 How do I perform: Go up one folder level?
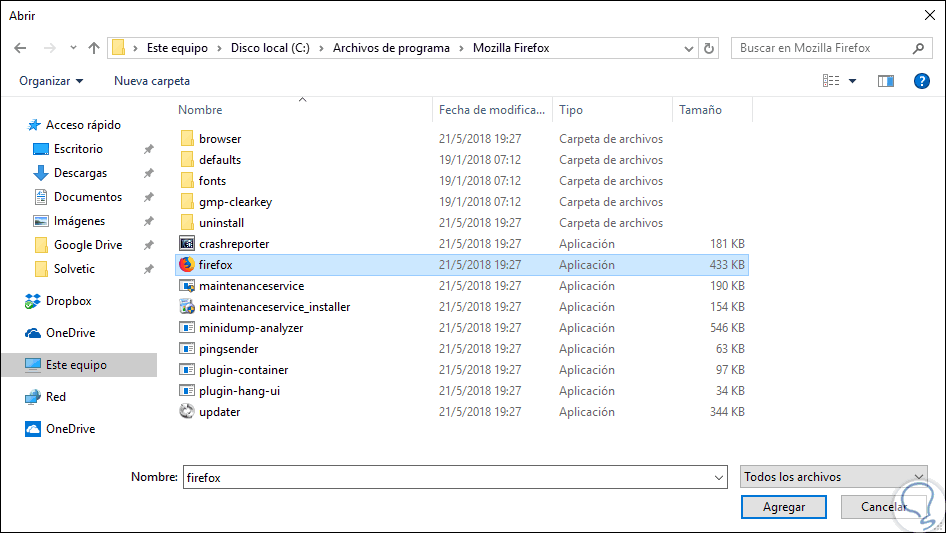[x=94, y=48]
